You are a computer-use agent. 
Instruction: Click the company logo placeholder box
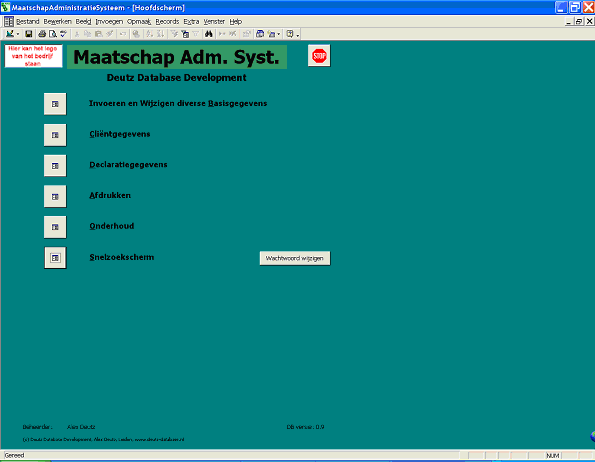[x=33, y=56]
